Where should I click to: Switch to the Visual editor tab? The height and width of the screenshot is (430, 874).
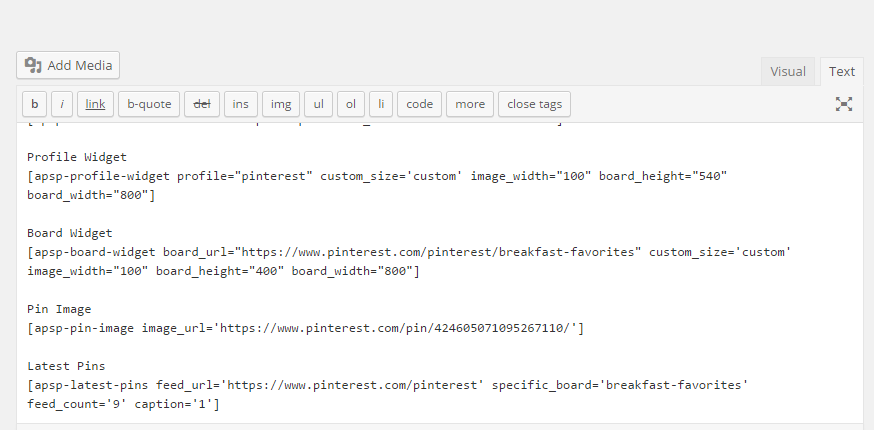coord(788,71)
